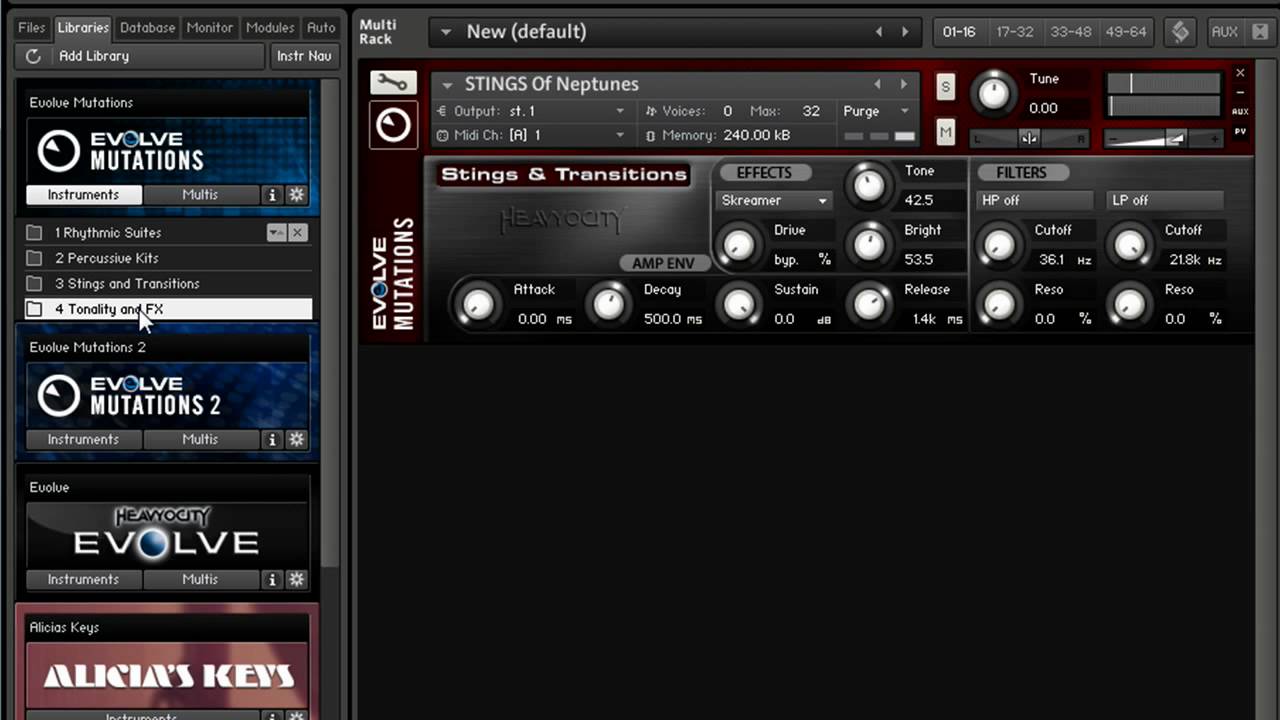The image size is (1280, 720).
Task: Toggle the HP off filter switch
Action: [x=1034, y=200]
